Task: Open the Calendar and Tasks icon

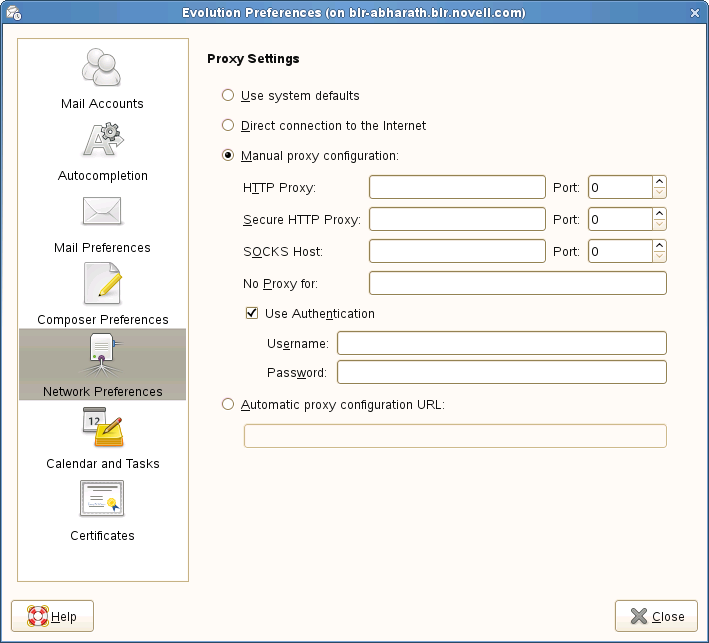Action: tap(103, 427)
